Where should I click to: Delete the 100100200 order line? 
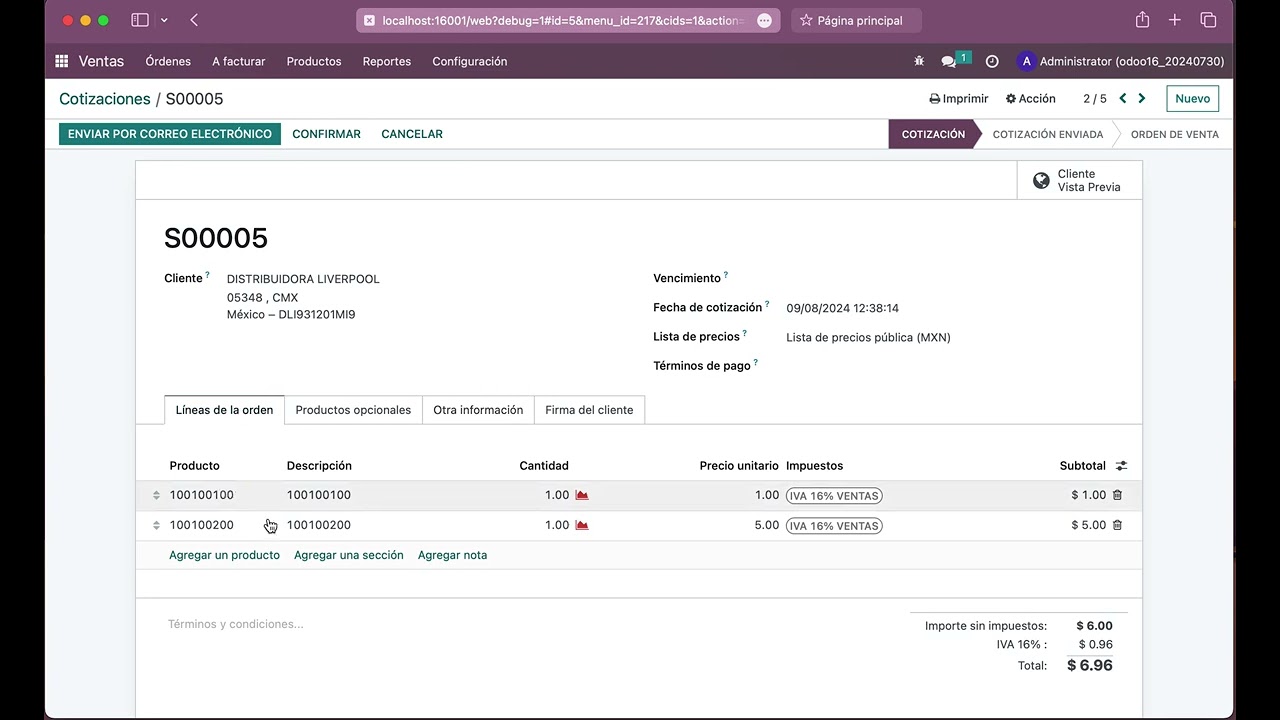click(x=1117, y=525)
